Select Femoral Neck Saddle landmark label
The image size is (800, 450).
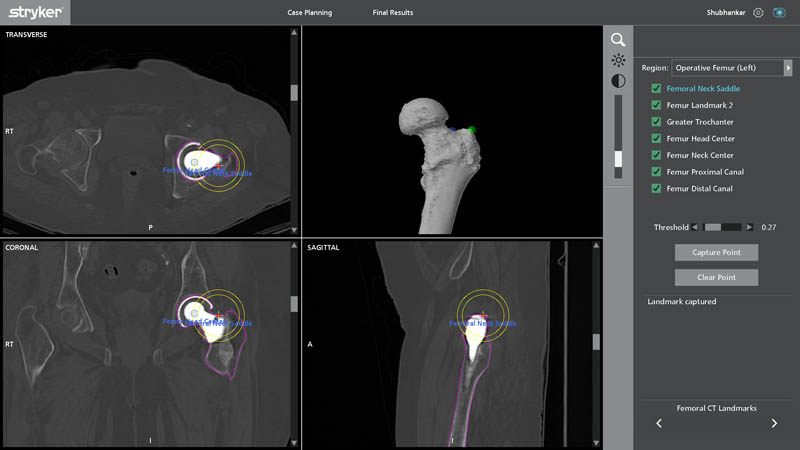[x=703, y=88]
